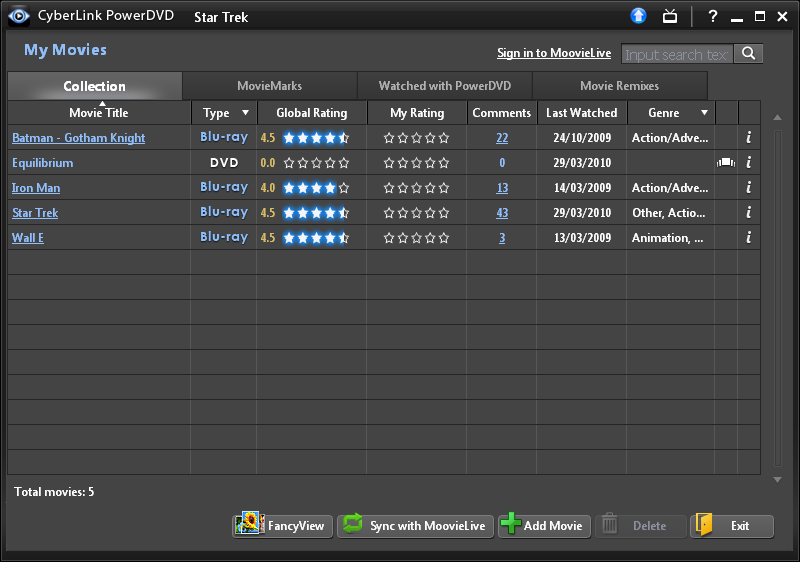Click the blue upgrade arrow icon
800x562 pixels.
point(639,16)
